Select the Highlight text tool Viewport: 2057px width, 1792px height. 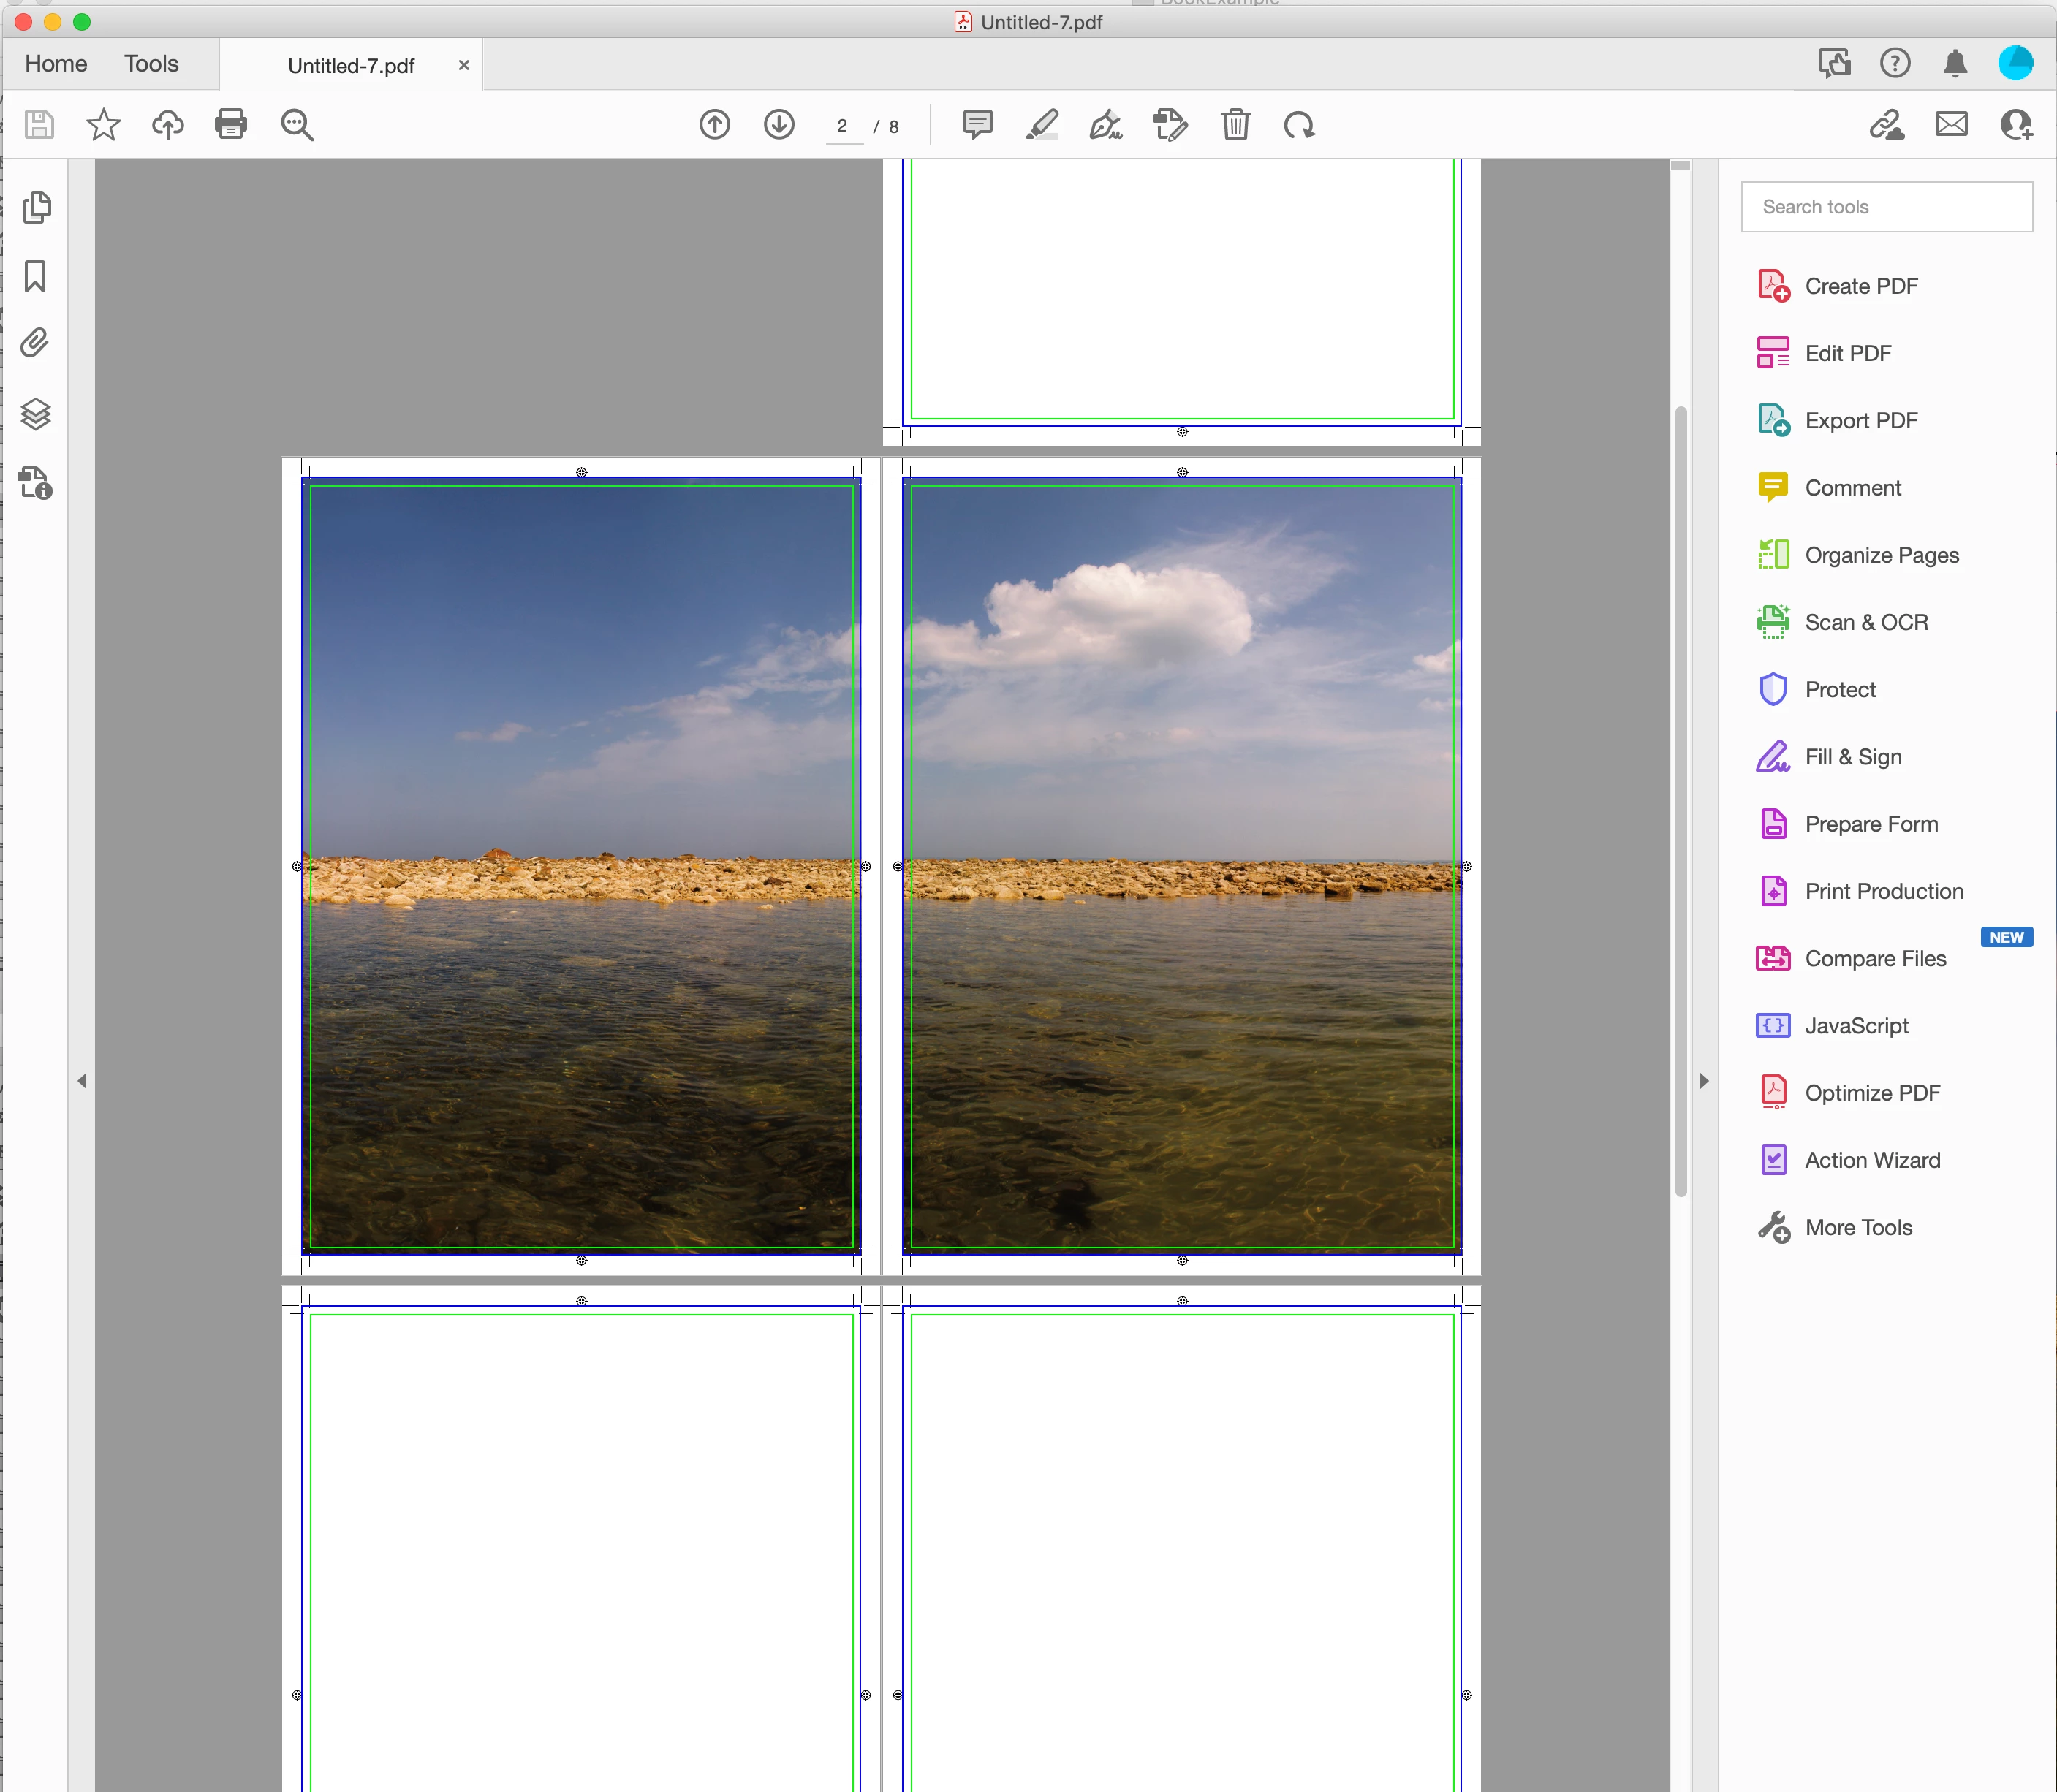(1041, 125)
